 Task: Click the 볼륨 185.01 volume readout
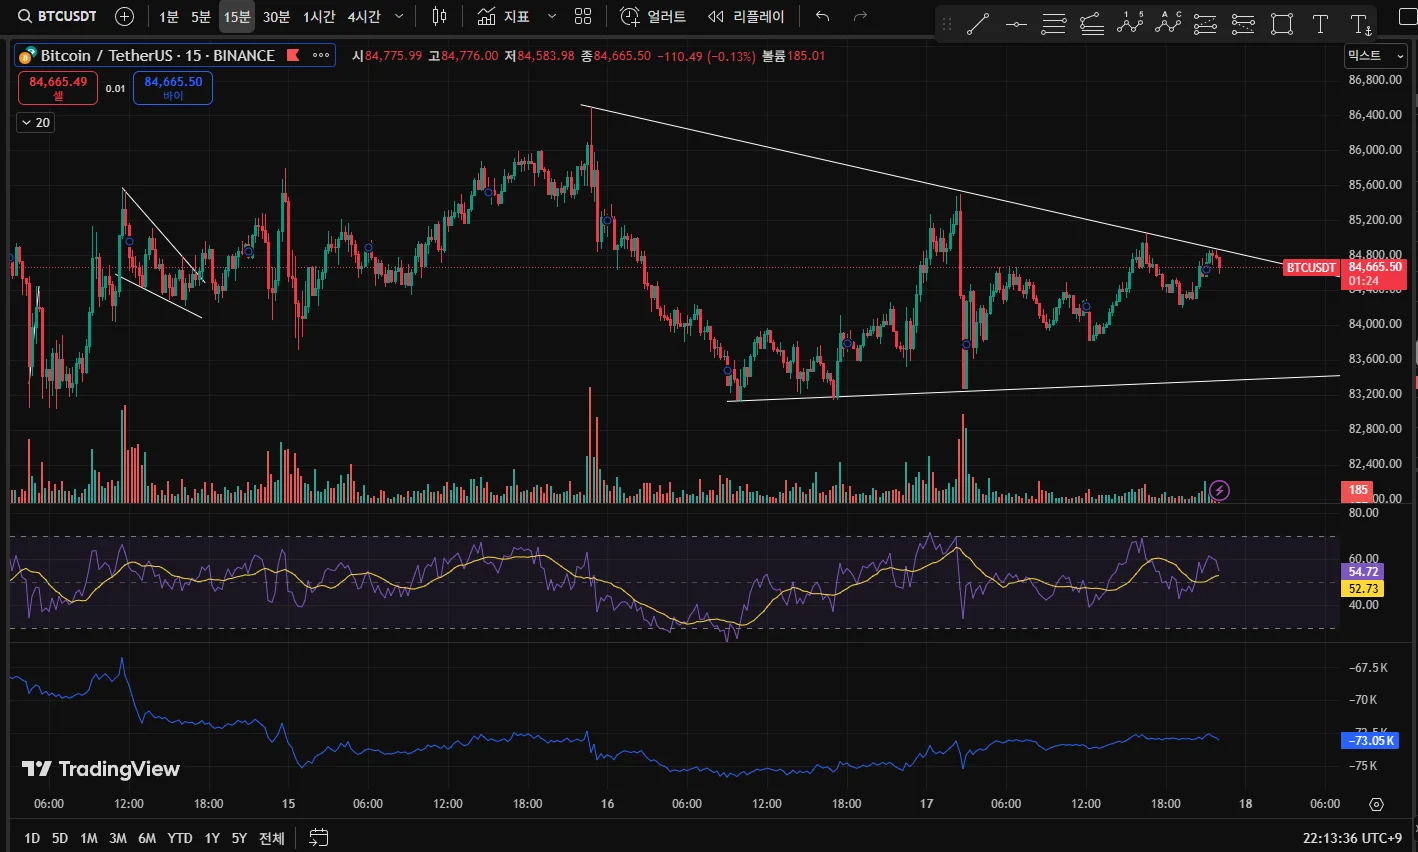[x=794, y=56]
